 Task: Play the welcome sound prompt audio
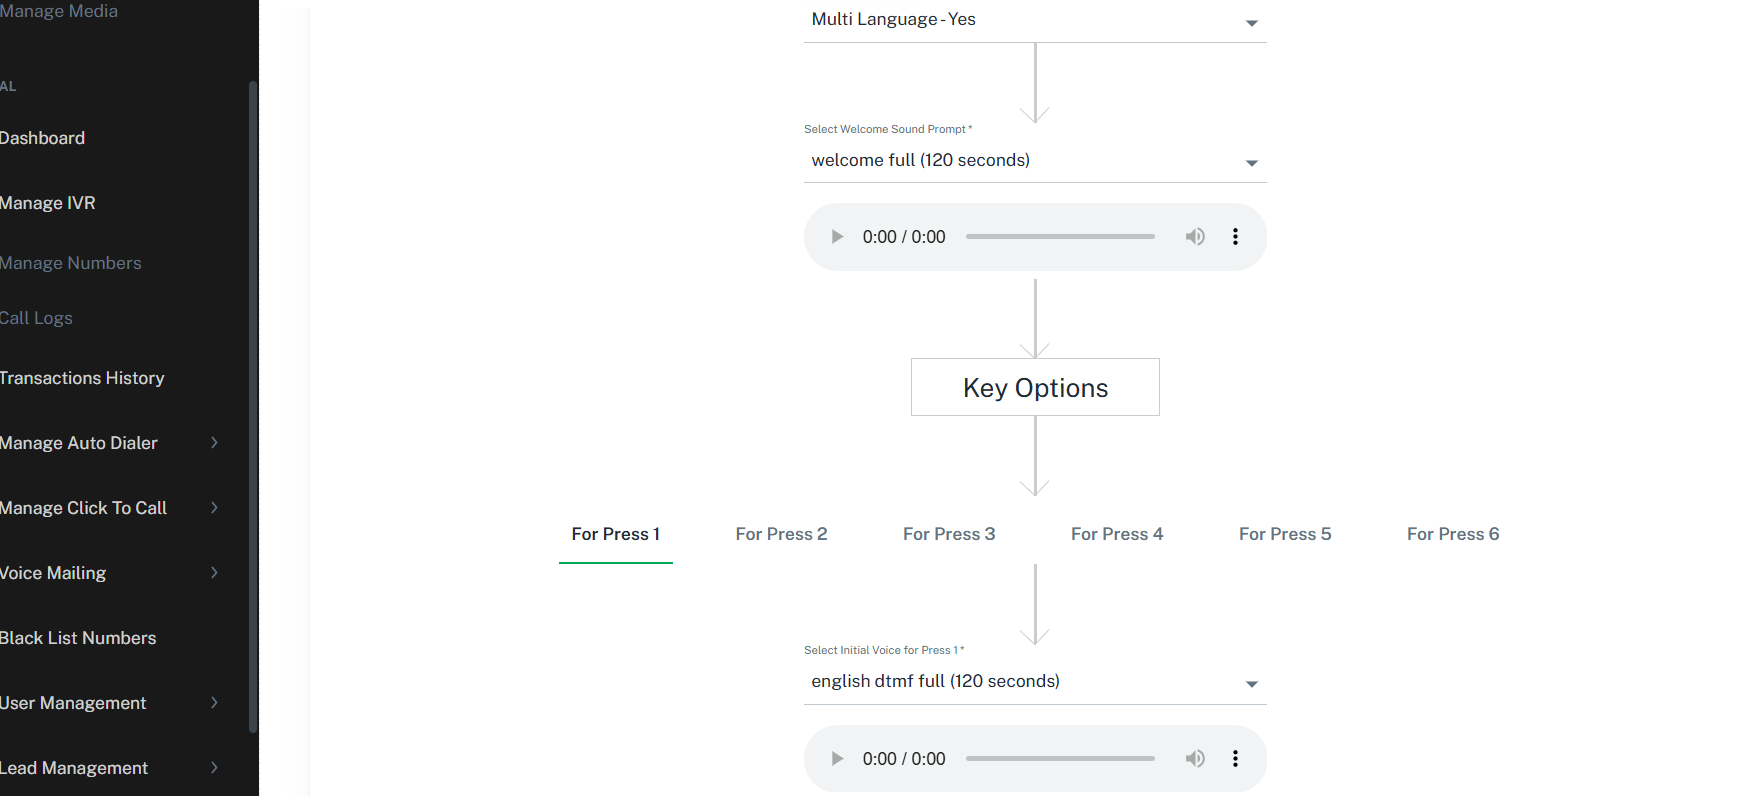pyautogui.click(x=837, y=237)
